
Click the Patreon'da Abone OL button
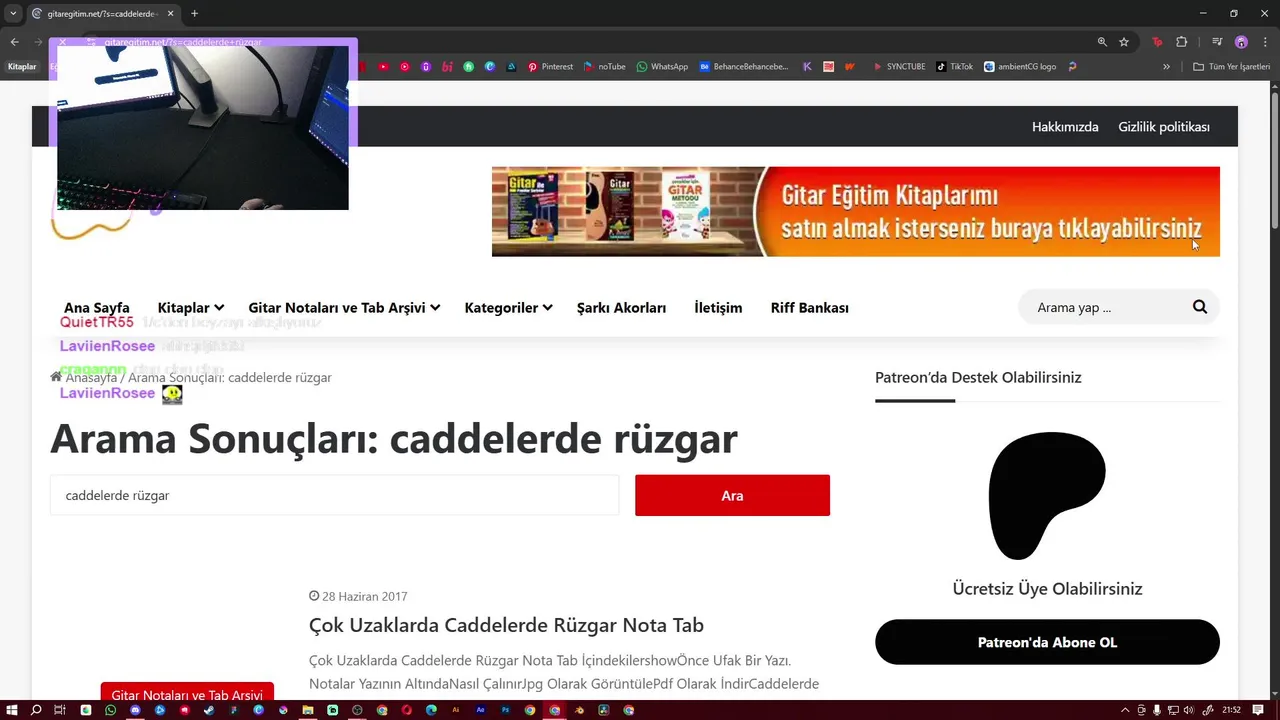[x=1047, y=642]
